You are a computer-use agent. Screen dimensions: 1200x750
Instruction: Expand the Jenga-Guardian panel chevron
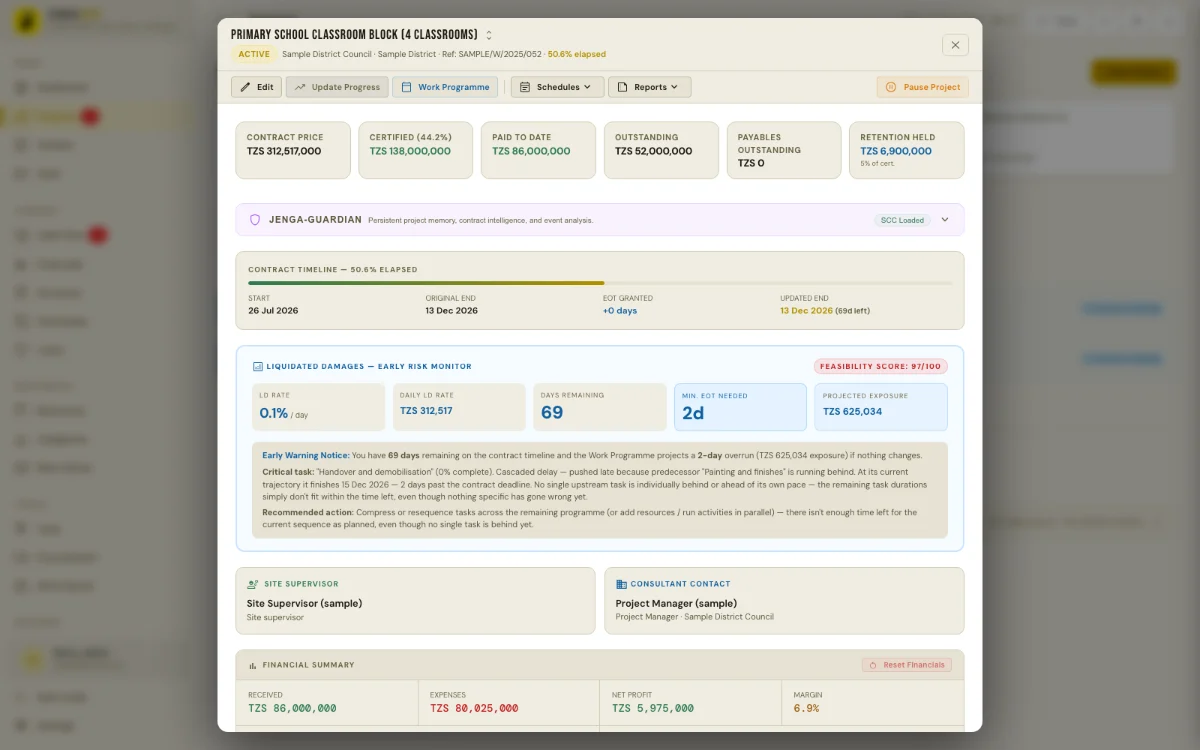[945, 220]
